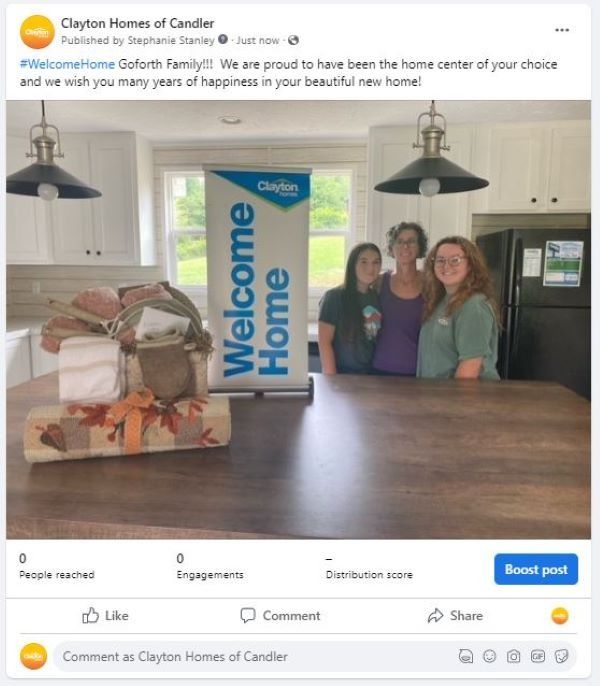Open the Clayton Homes of Candler page name

pyautogui.click(x=137, y=23)
